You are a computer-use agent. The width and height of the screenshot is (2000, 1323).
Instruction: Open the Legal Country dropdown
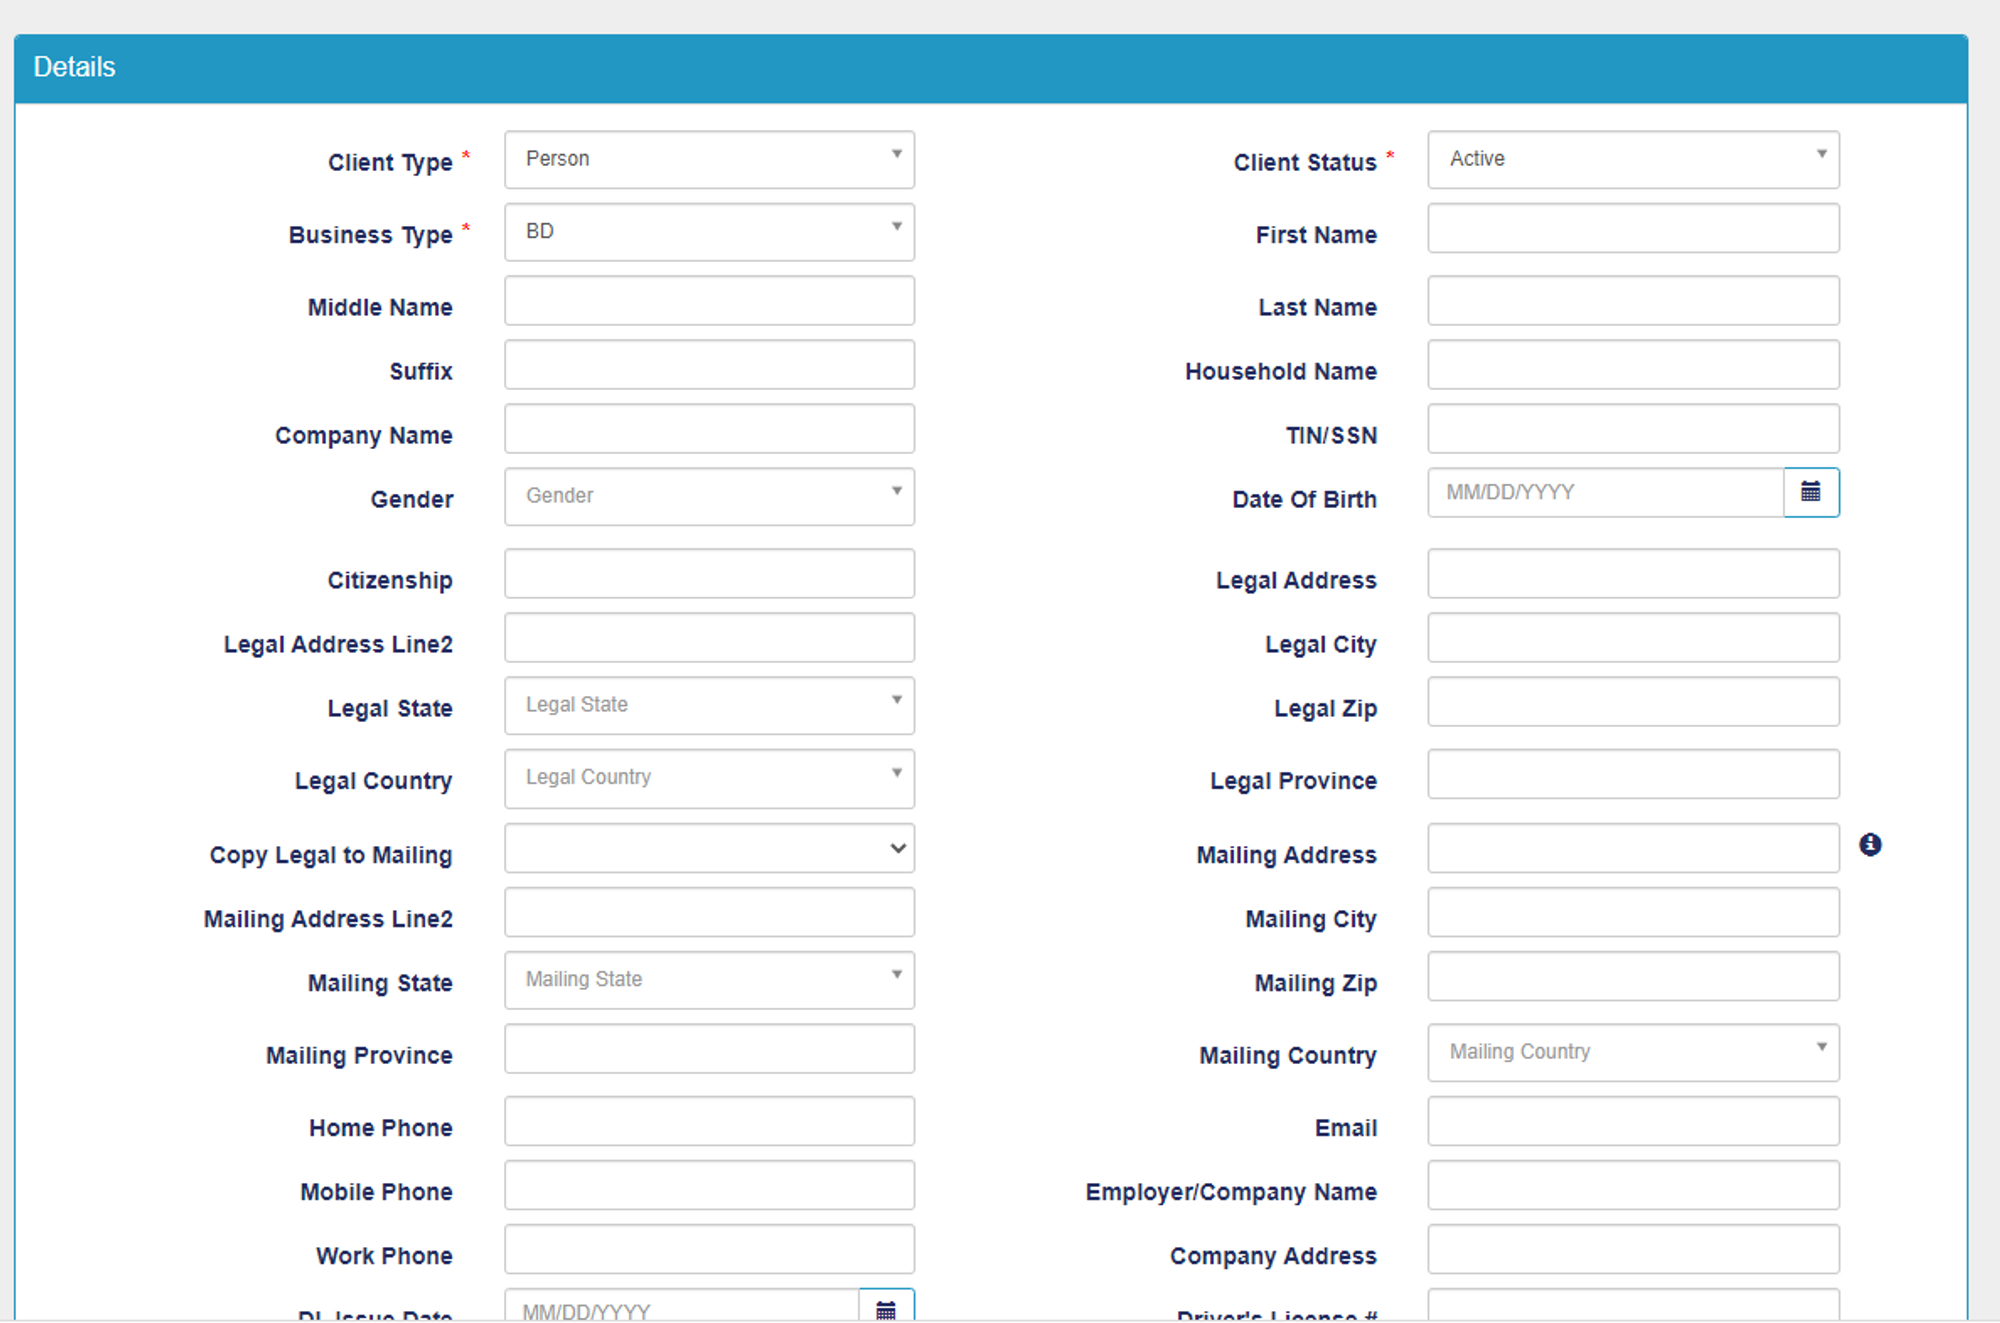[x=709, y=778]
